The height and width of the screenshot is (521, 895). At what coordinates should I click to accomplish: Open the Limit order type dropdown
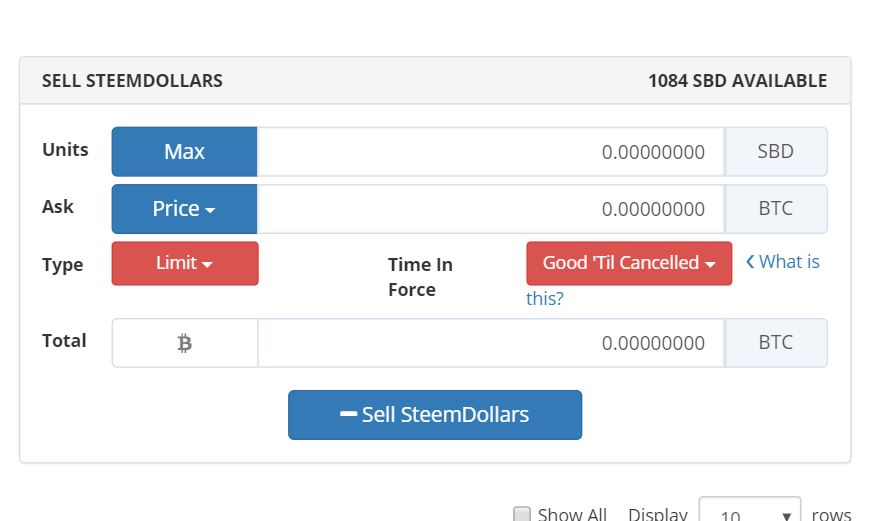[185, 263]
